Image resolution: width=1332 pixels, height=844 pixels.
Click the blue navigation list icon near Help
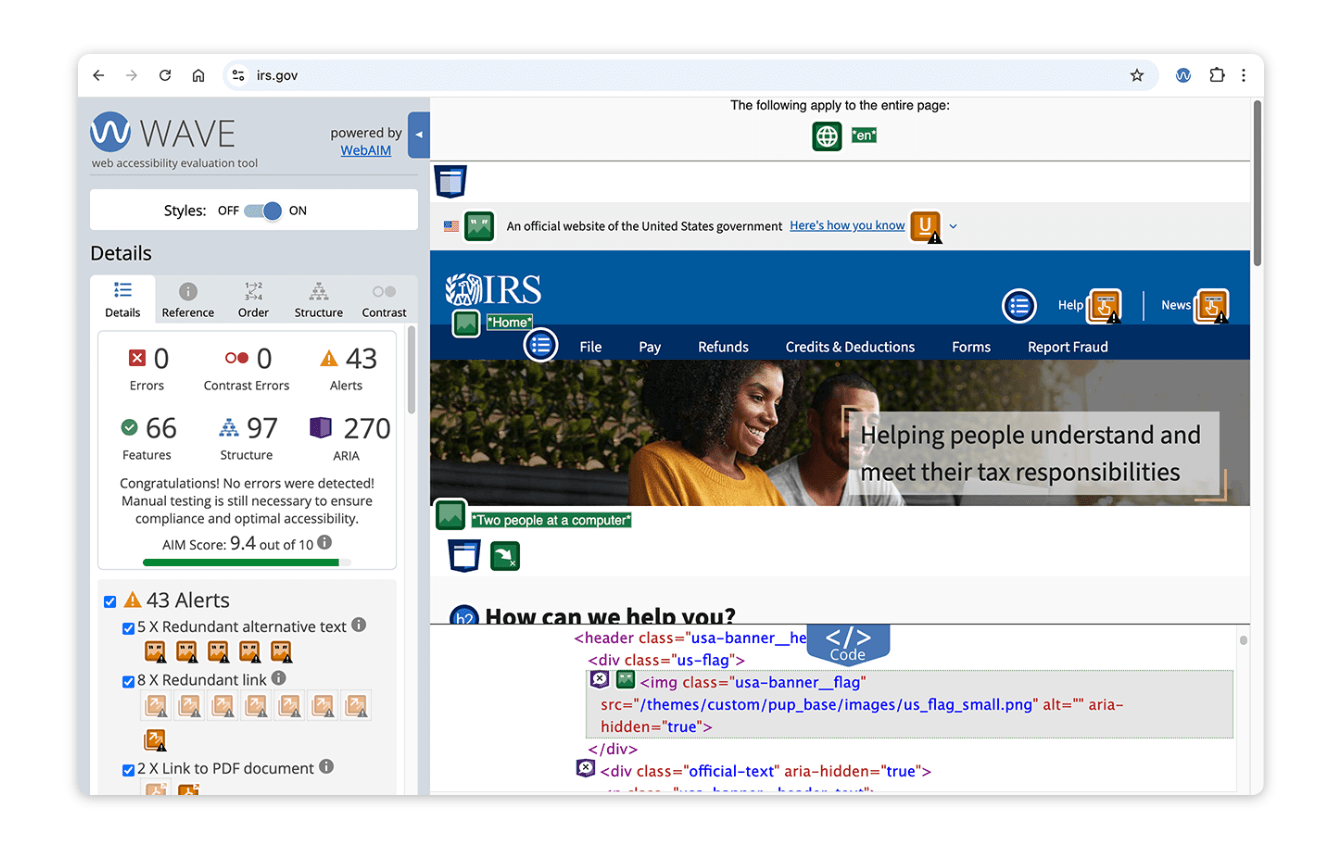[x=1019, y=306]
